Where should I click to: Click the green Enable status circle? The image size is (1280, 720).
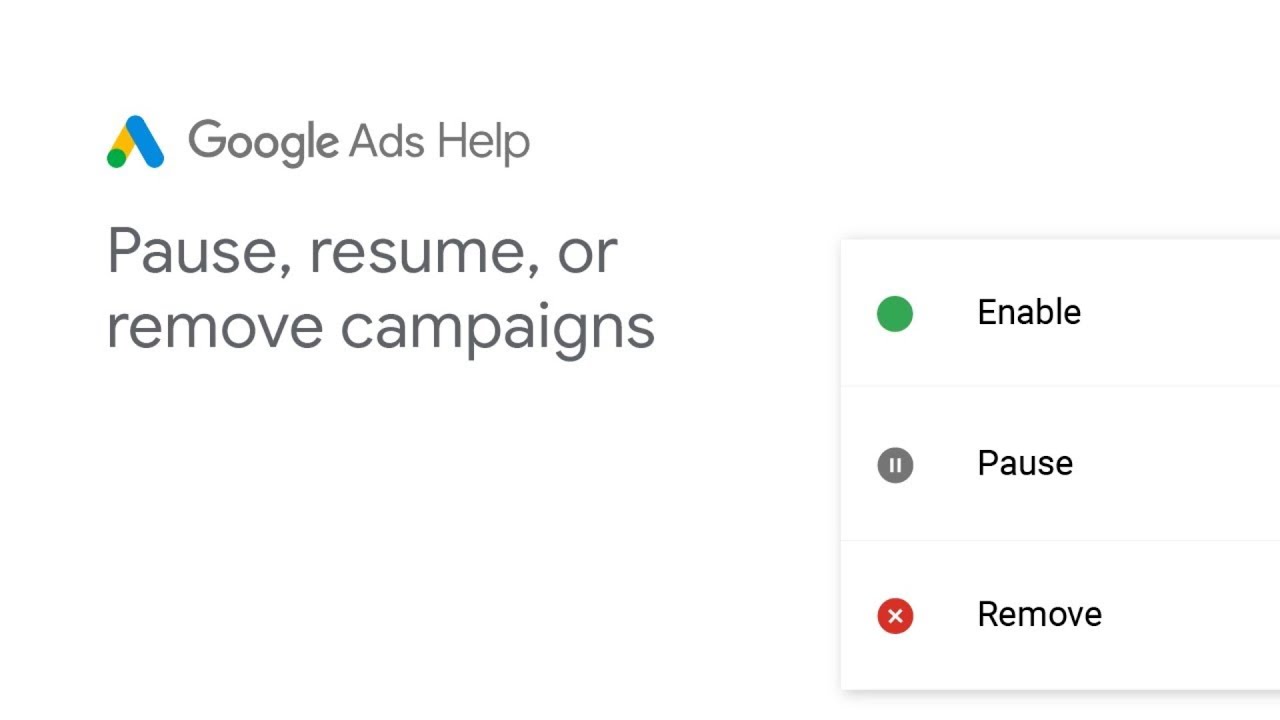895,314
